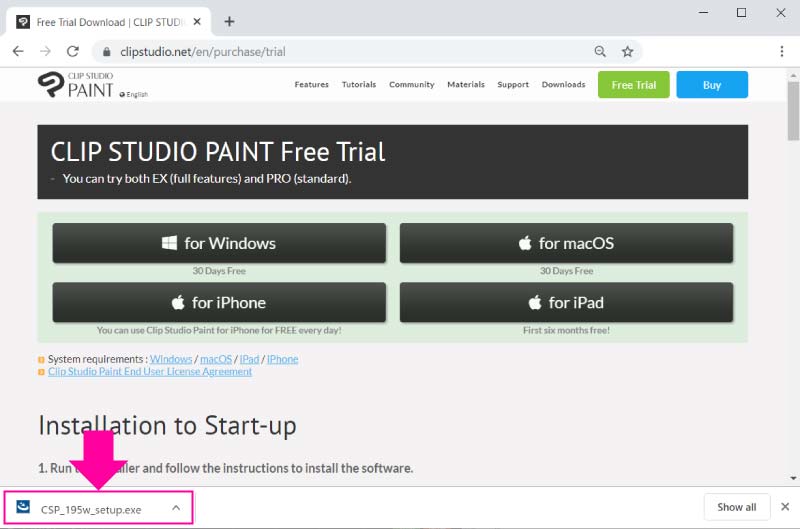Expand options for CSP_195w_setup.exe download

click(x=176, y=508)
